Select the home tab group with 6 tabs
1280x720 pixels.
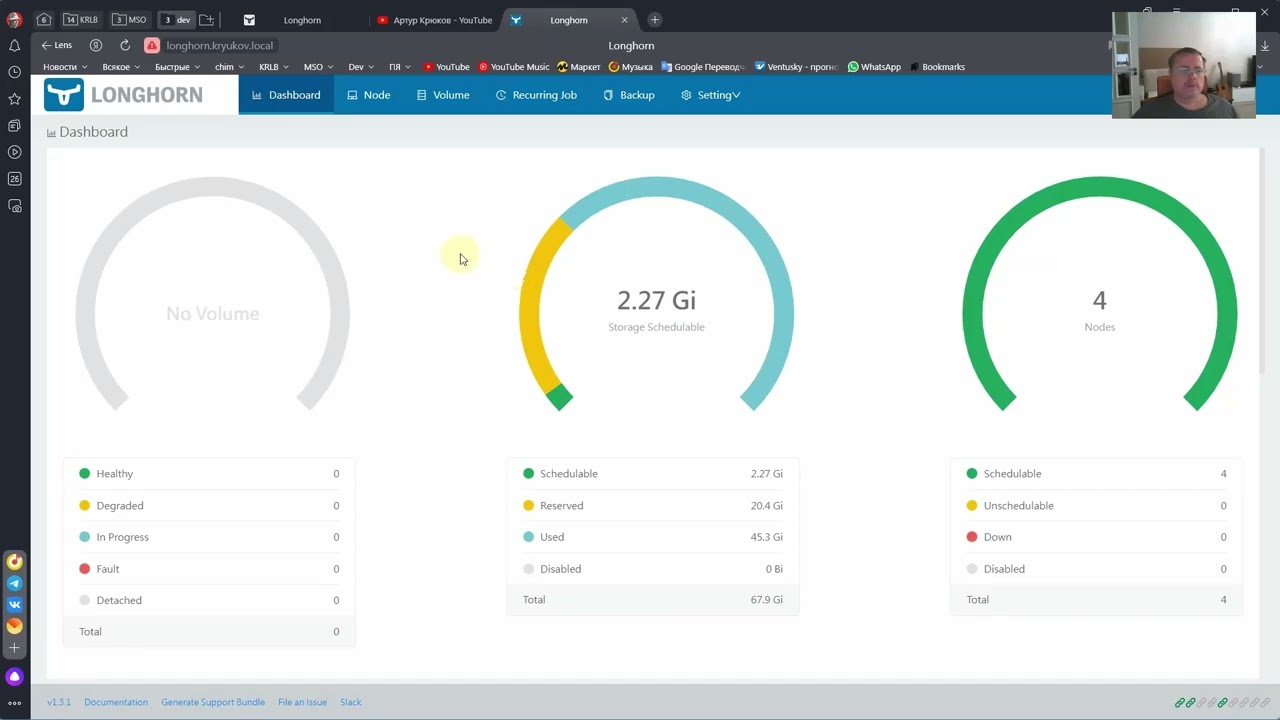pyautogui.click(x=43, y=20)
